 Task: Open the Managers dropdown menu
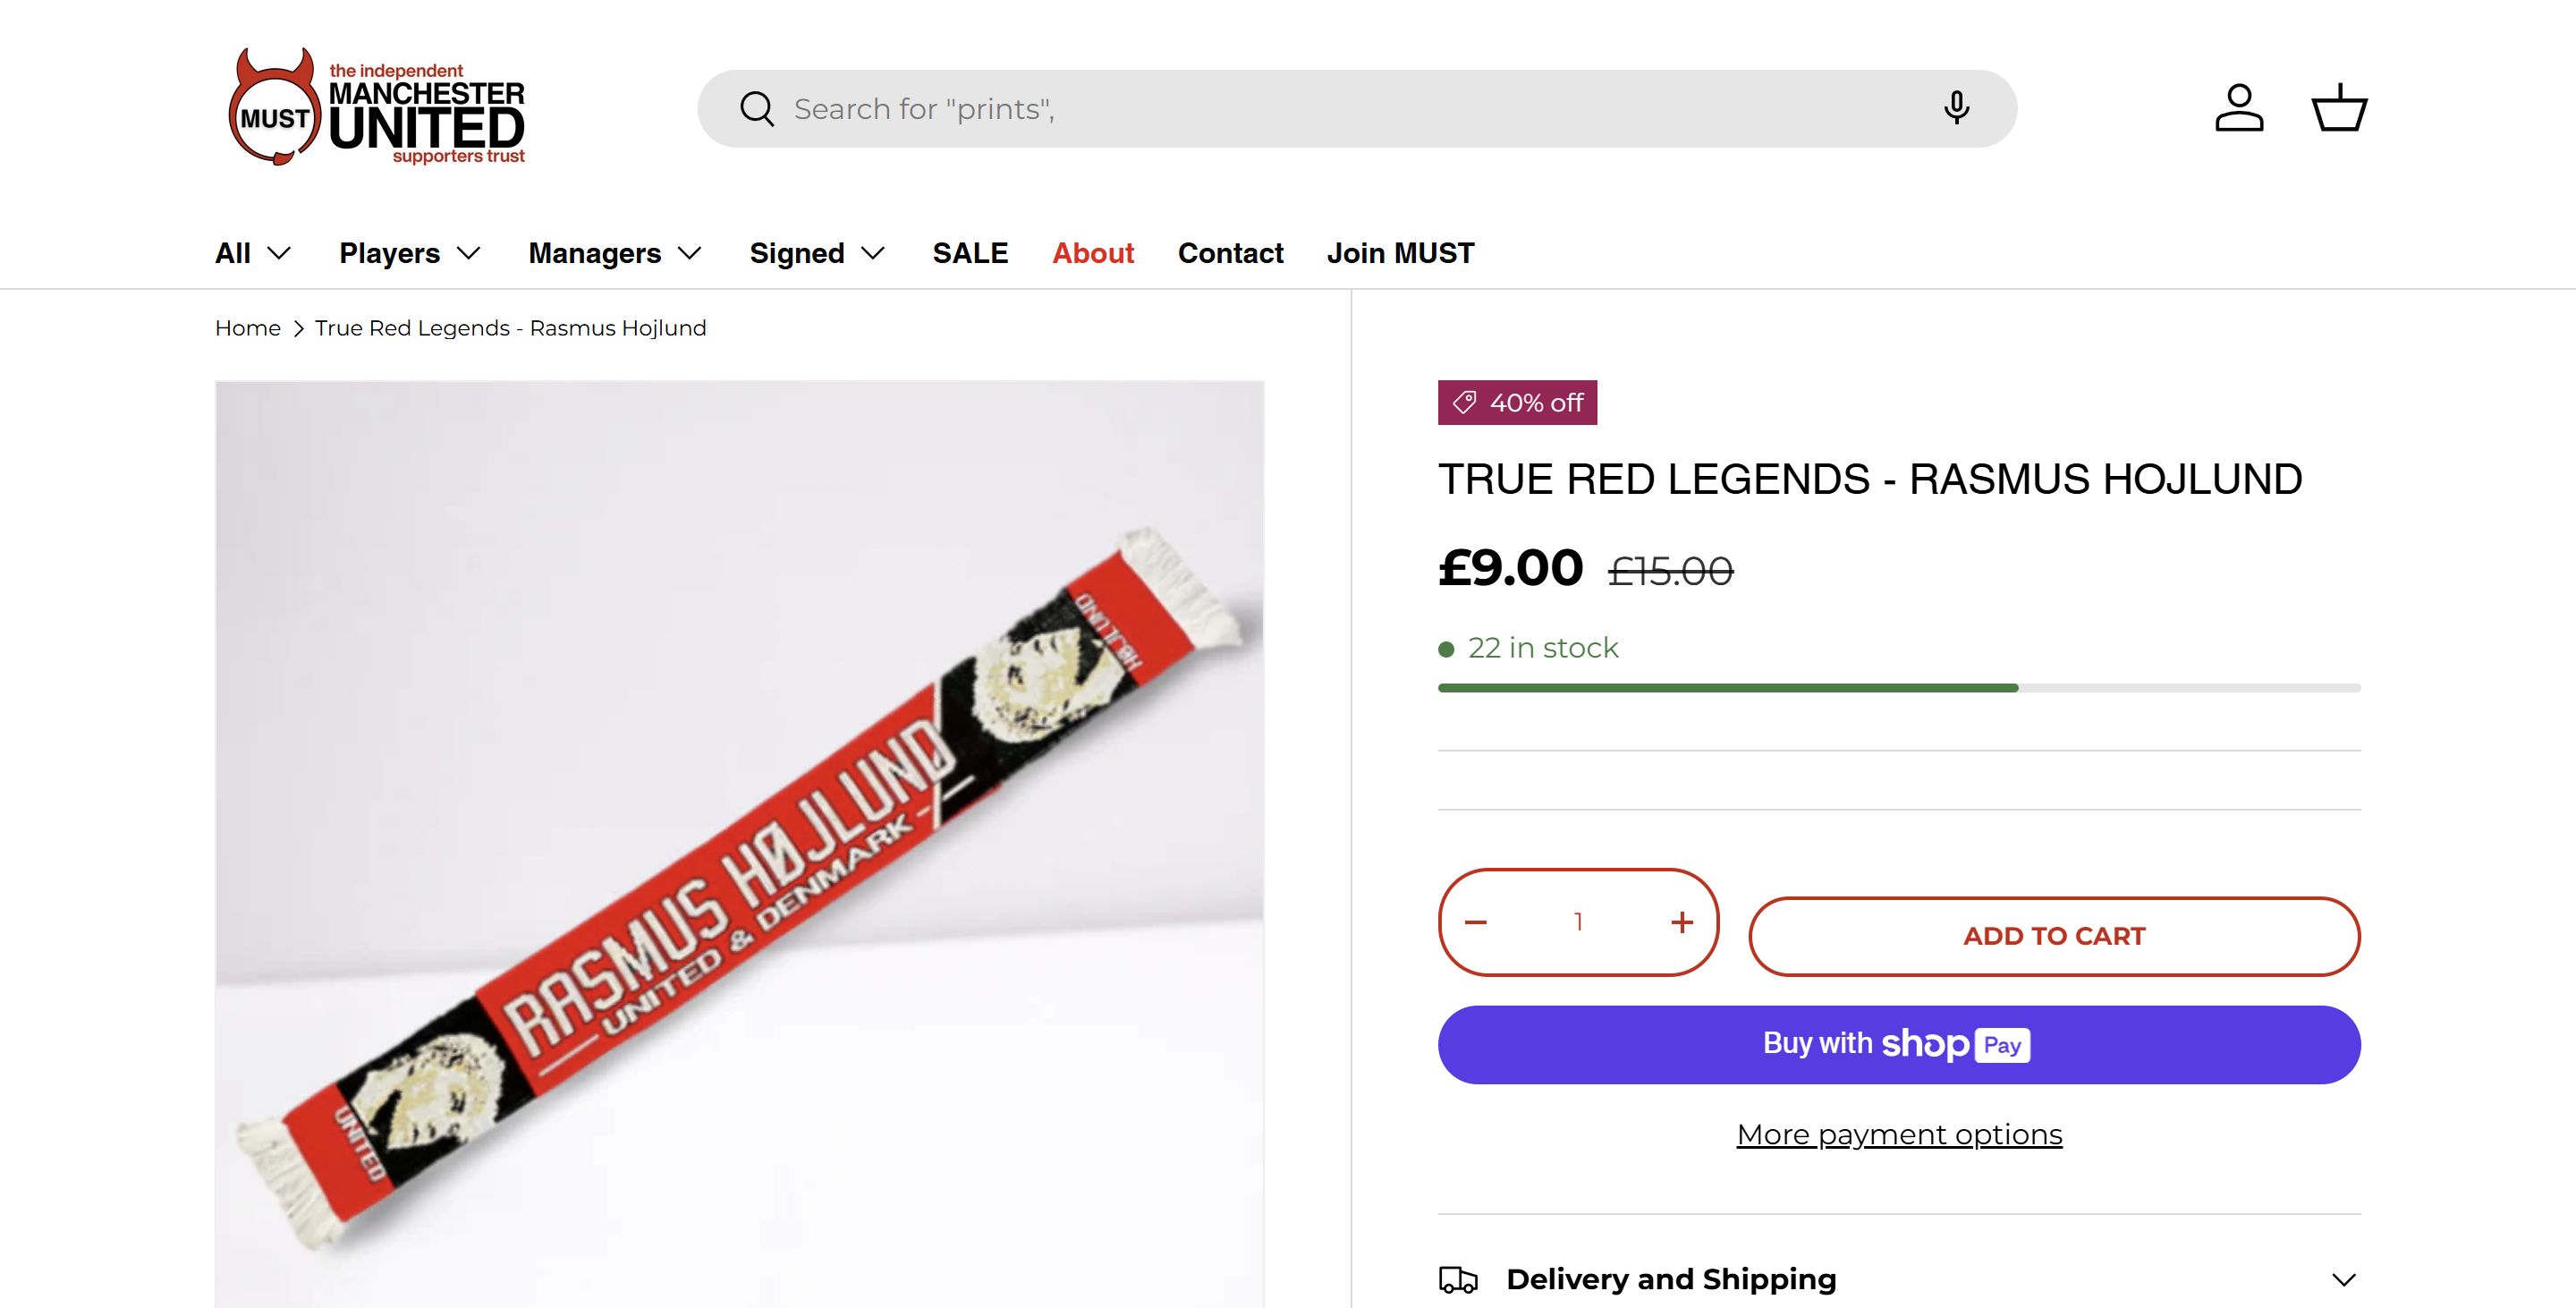(x=615, y=253)
